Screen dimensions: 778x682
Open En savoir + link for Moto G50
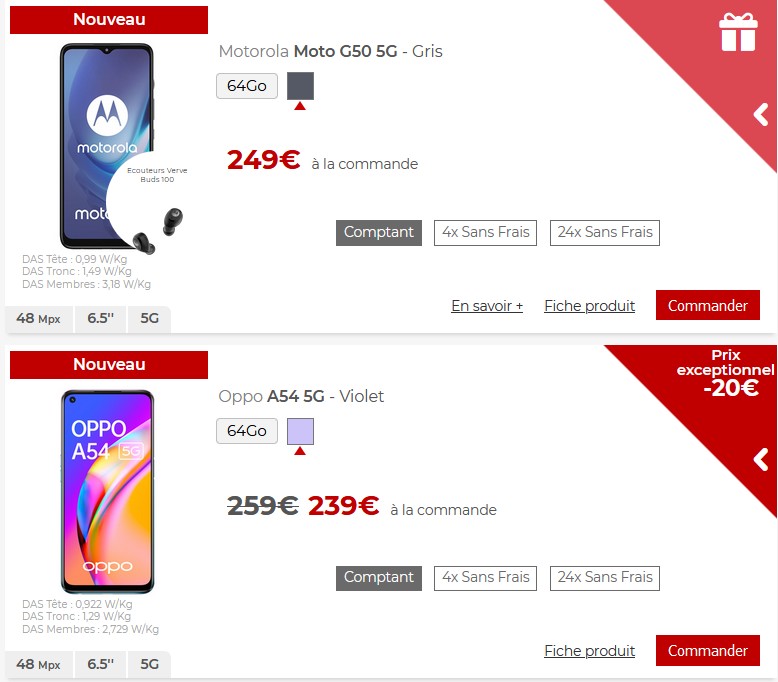pyautogui.click(x=487, y=306)
